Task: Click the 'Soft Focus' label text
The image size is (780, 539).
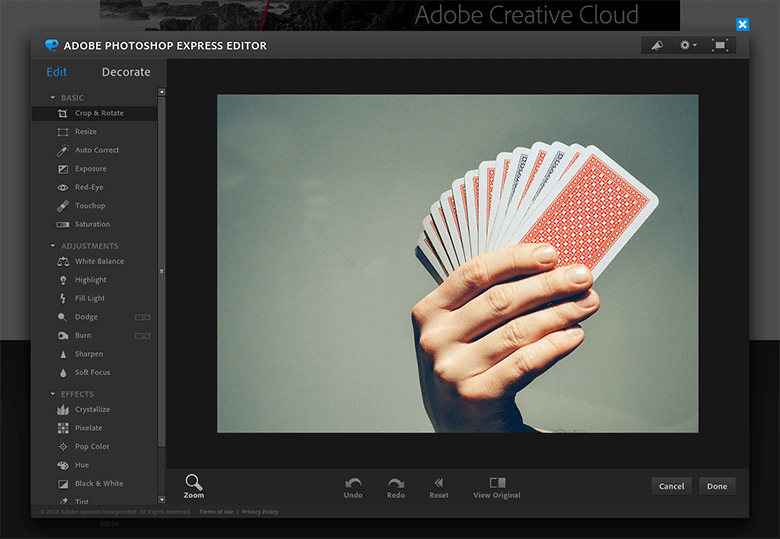Action: click(x=93, y=372)
